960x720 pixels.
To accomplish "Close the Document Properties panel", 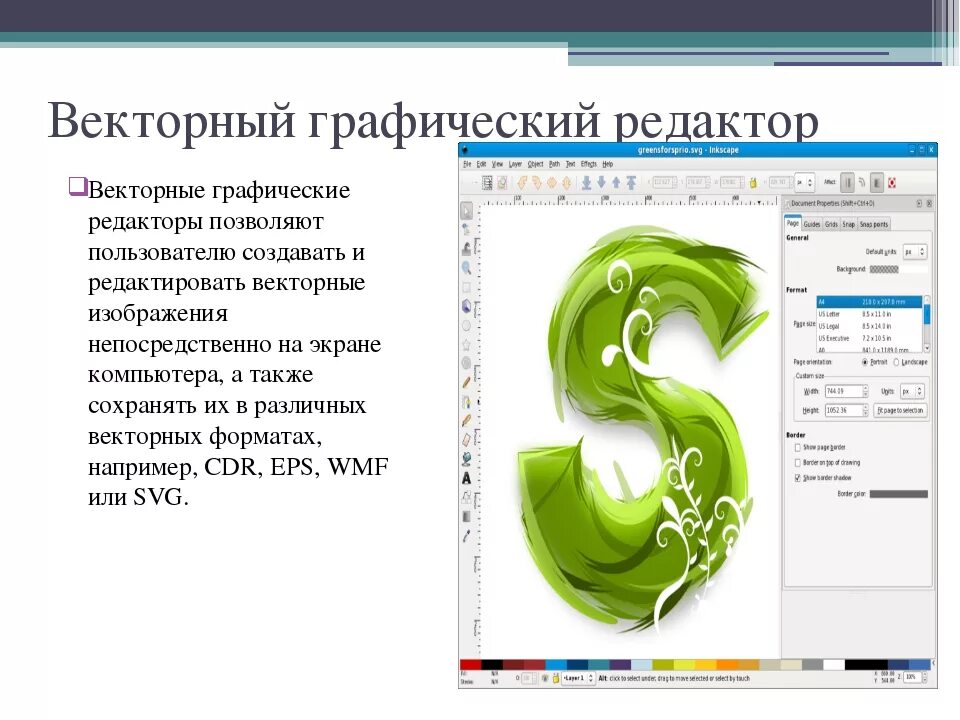I will (x=929, y=203).
